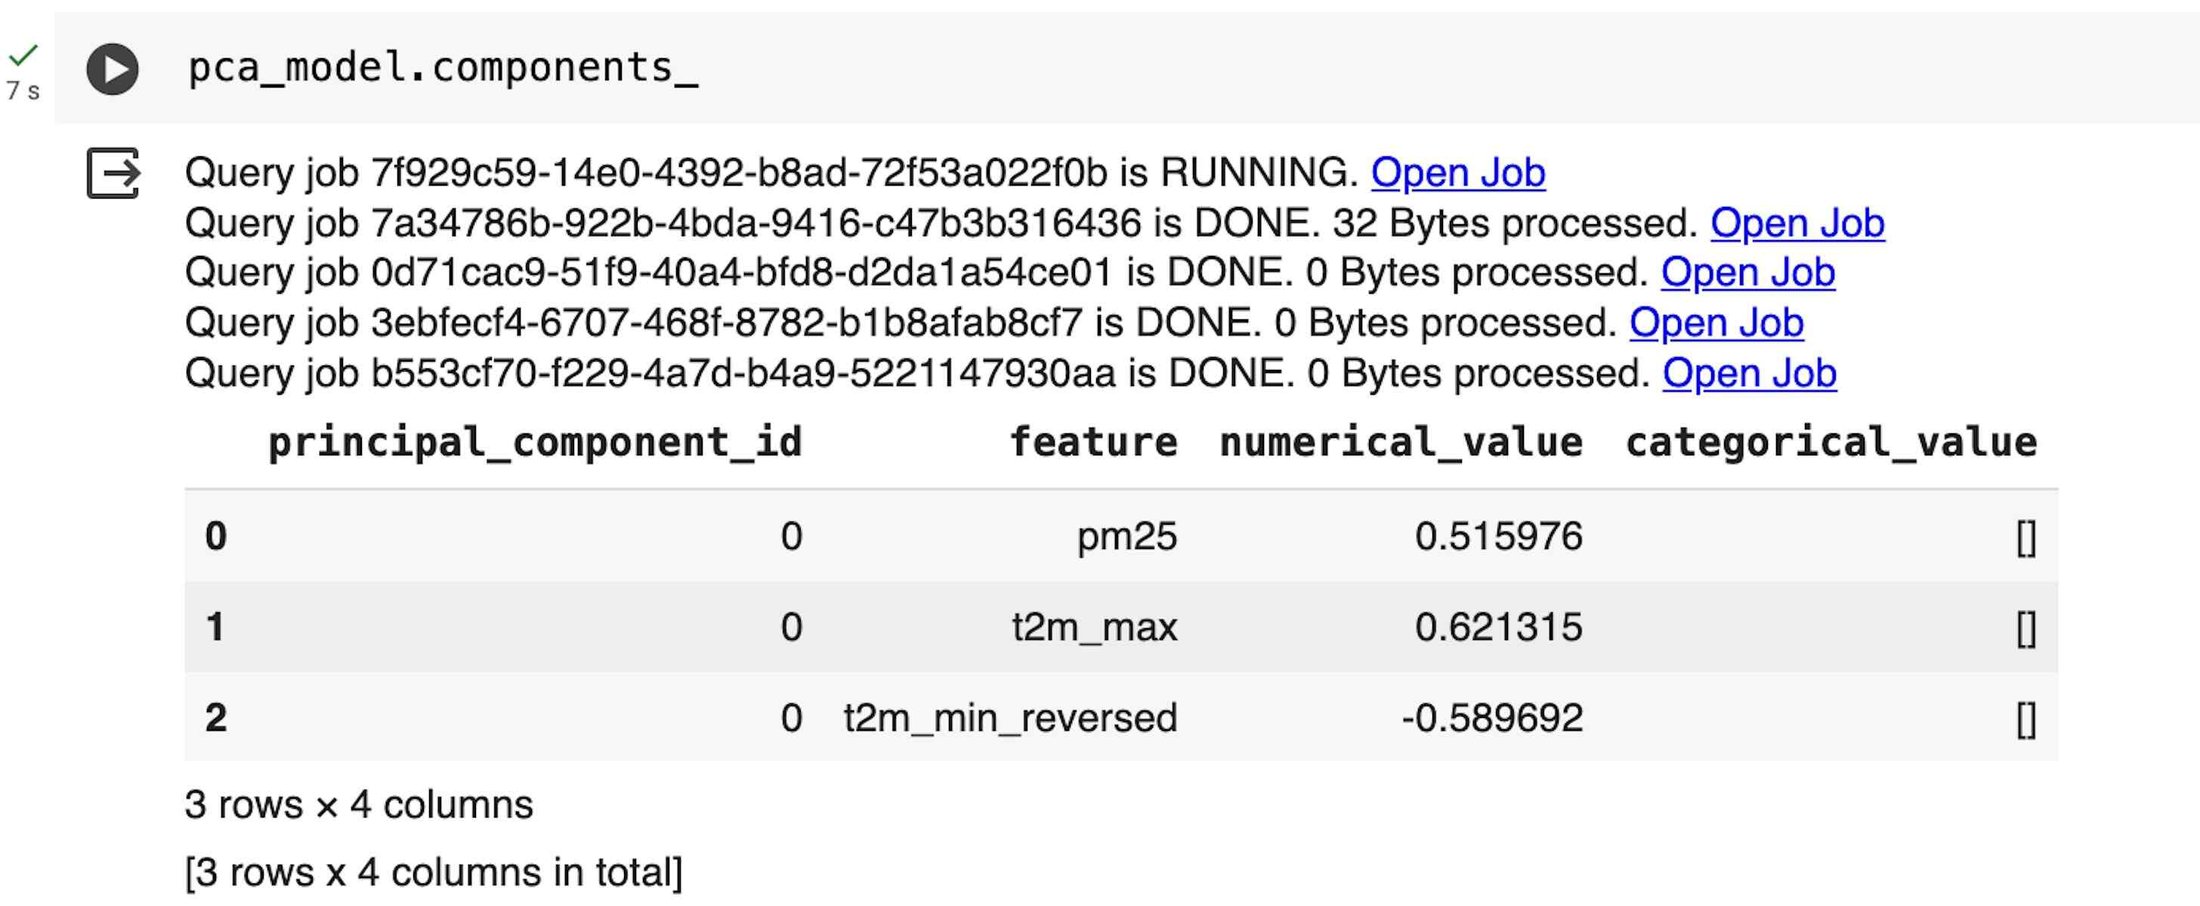This screenshot has height=906, width=2200.
Task: Click 'Query job 0d71cac9... is DONE' text
Action: click(917, 273)
